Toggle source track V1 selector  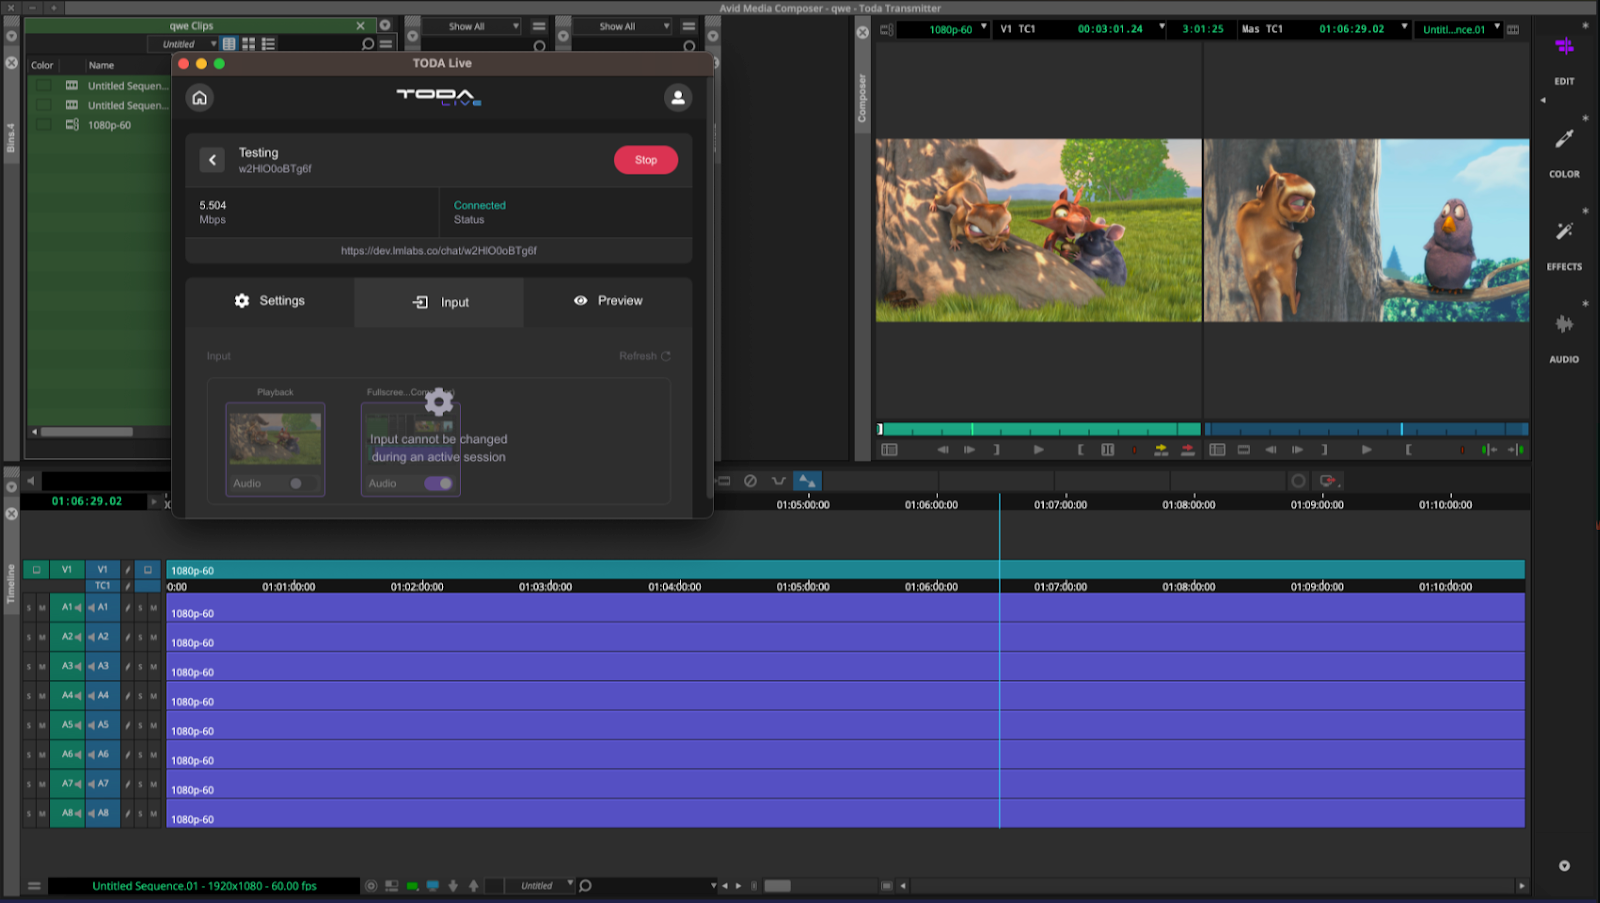pos(67,570)
